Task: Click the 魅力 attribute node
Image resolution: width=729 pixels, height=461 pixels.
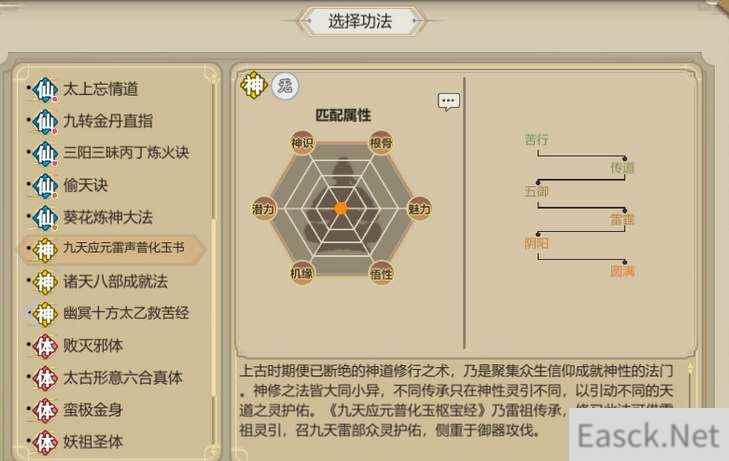Action: [419, 209]
